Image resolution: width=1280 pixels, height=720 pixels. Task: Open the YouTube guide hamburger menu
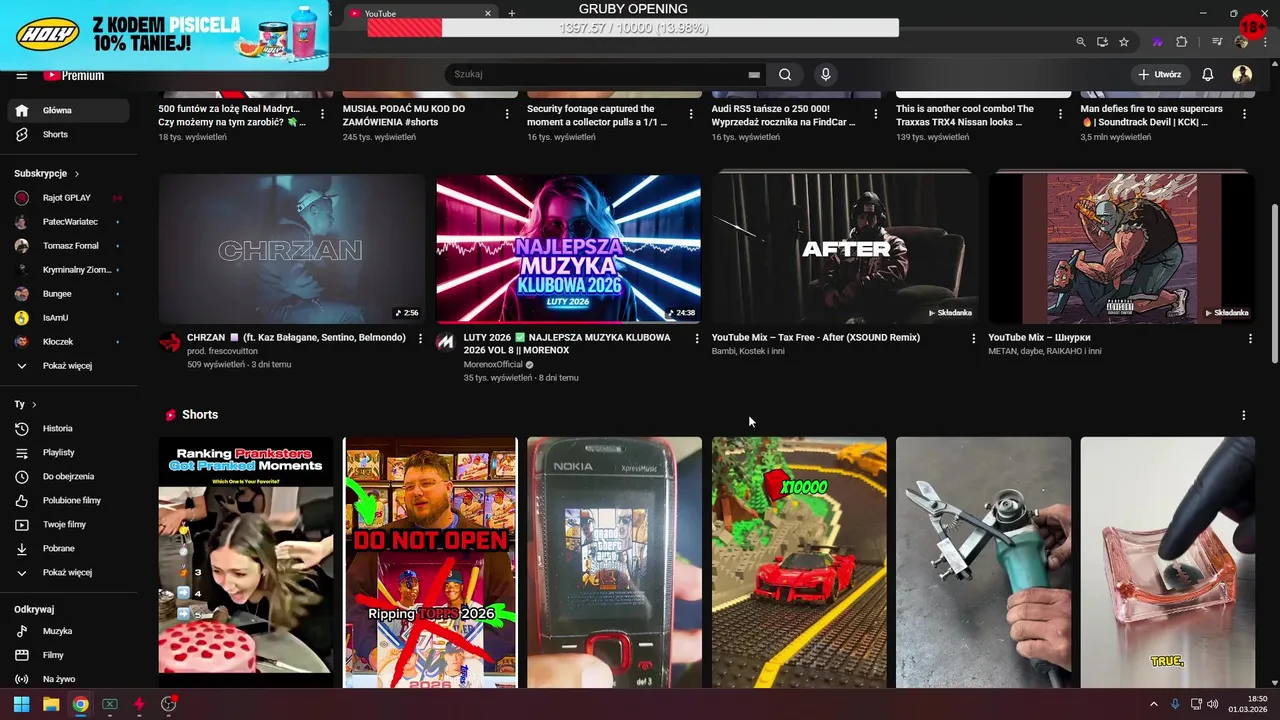[x=21, y=75]
